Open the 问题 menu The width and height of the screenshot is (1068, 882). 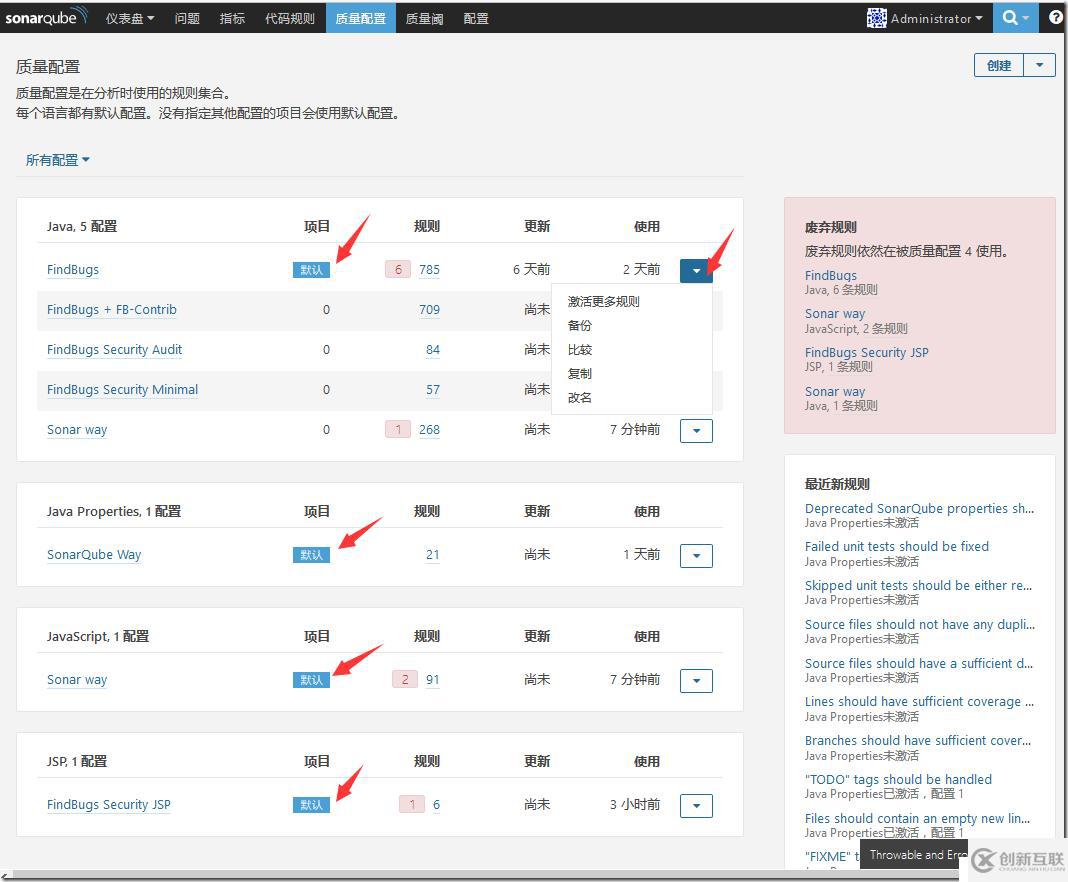[x=187, y=18]
